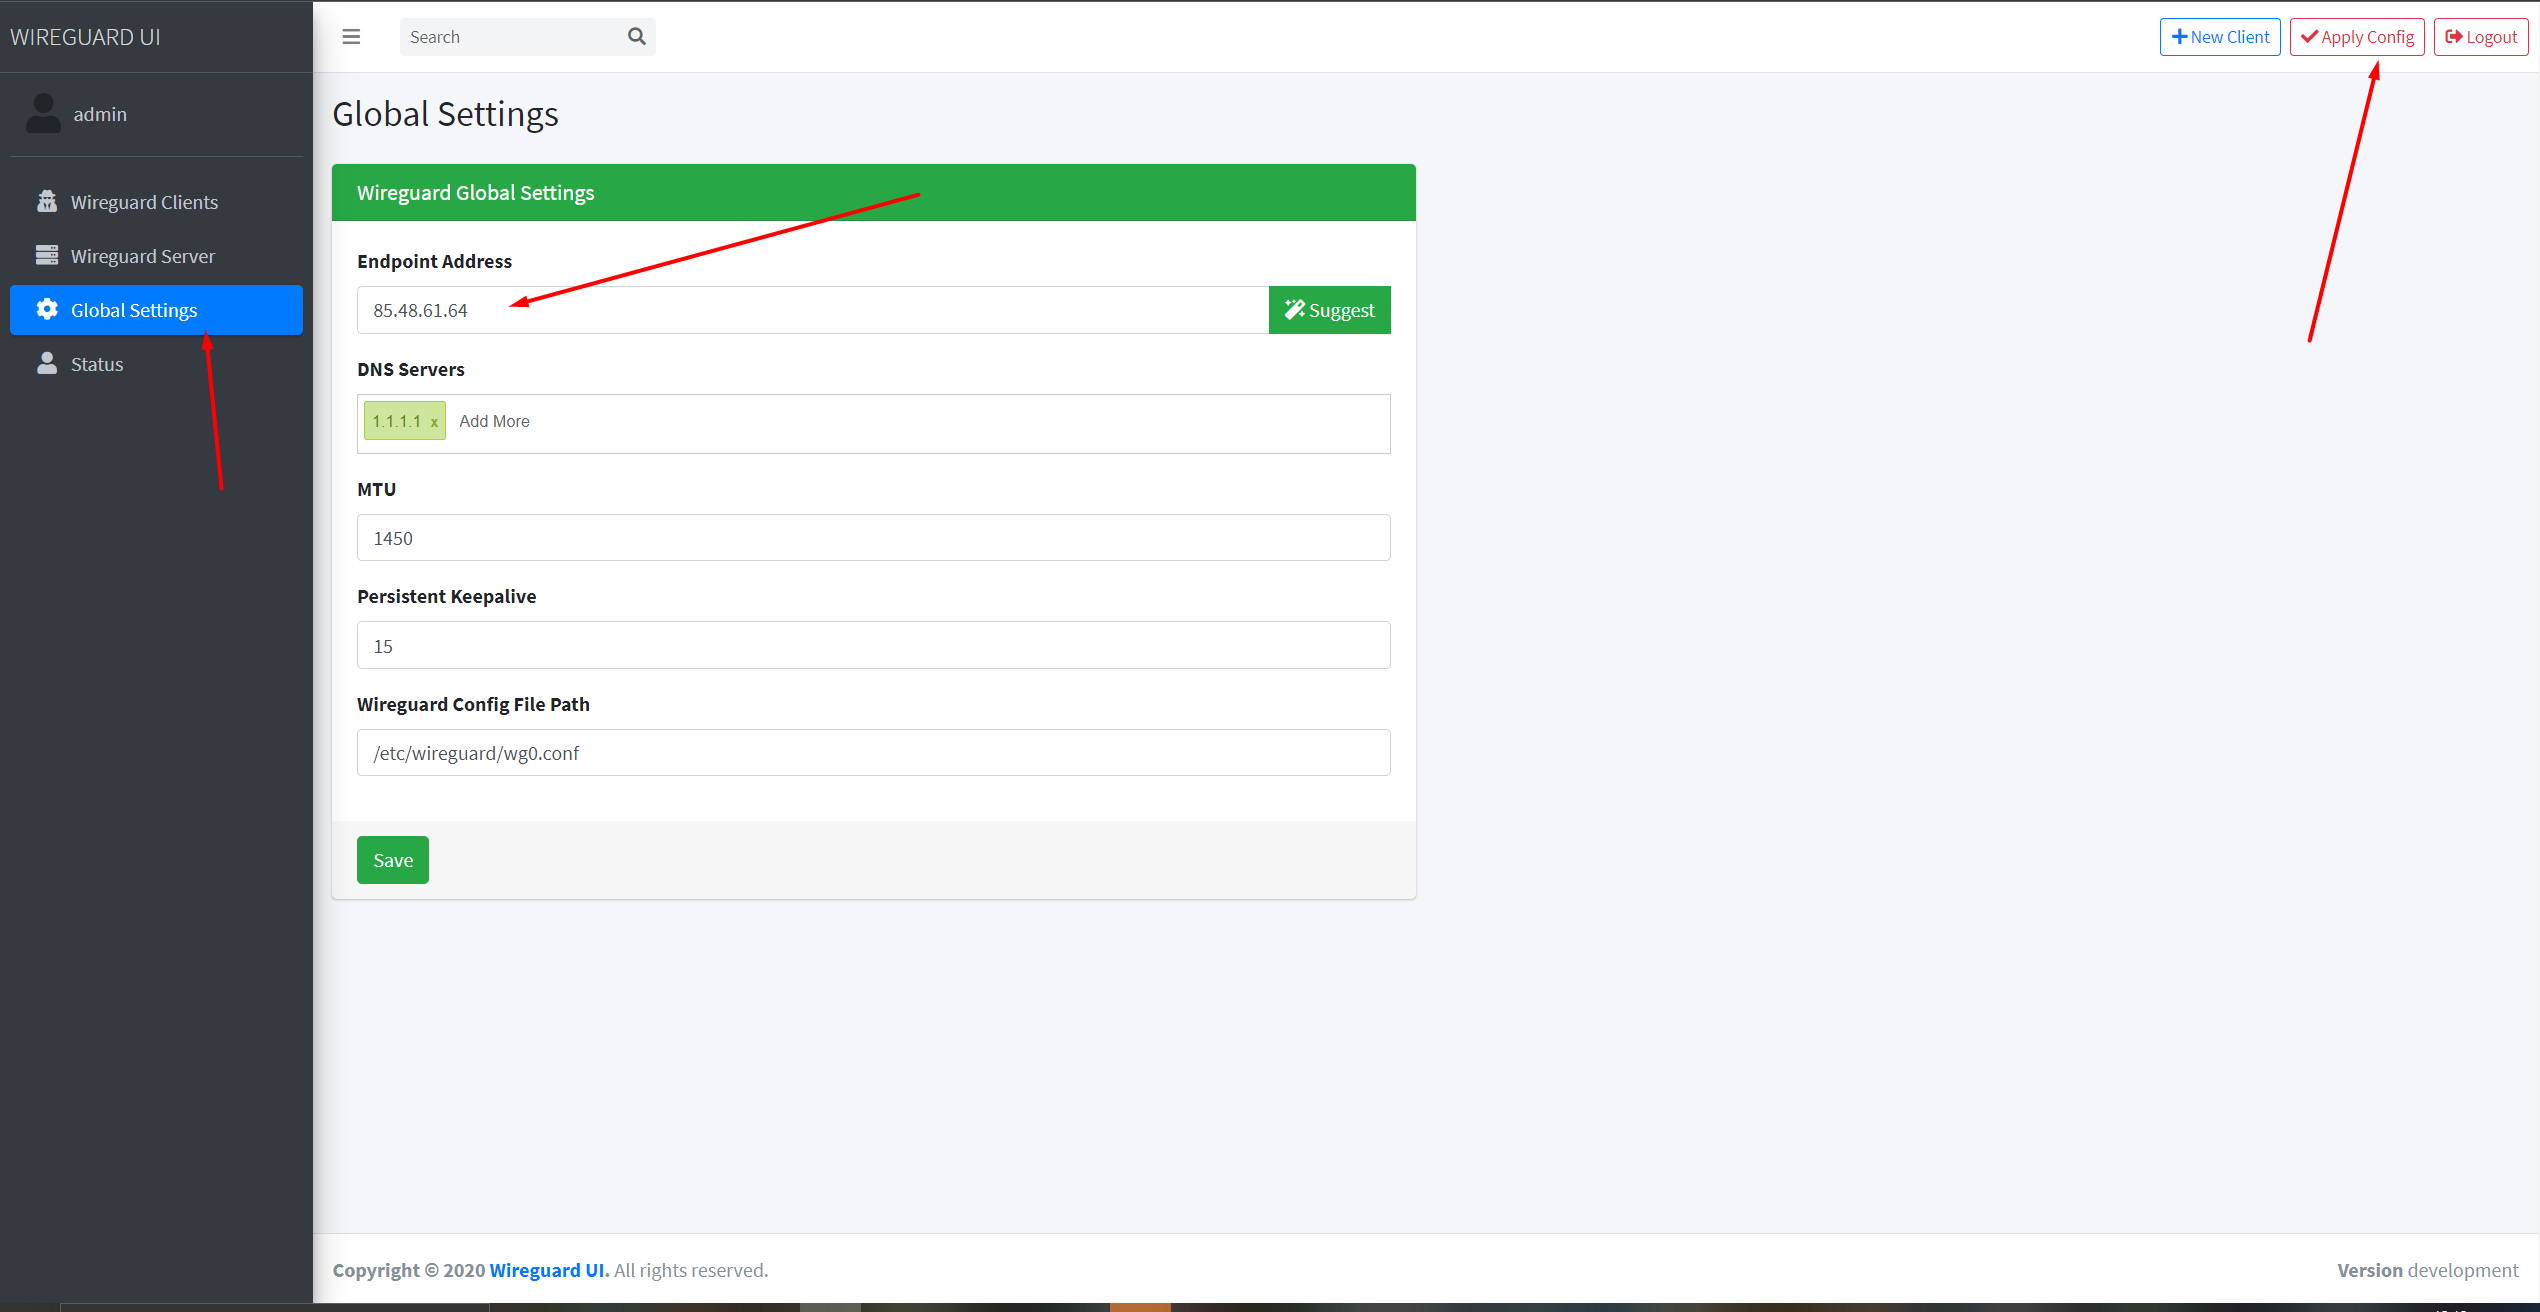
Task: Click the Status user icon in sidebar
Action: coord(47,363)
